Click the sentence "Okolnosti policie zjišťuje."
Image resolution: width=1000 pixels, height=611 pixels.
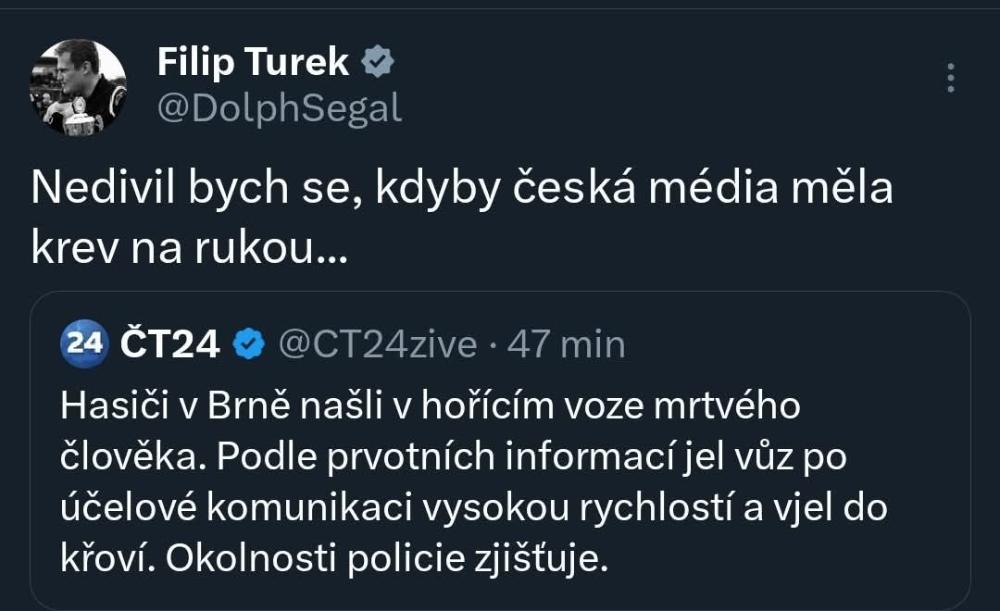tap(386, 559)
